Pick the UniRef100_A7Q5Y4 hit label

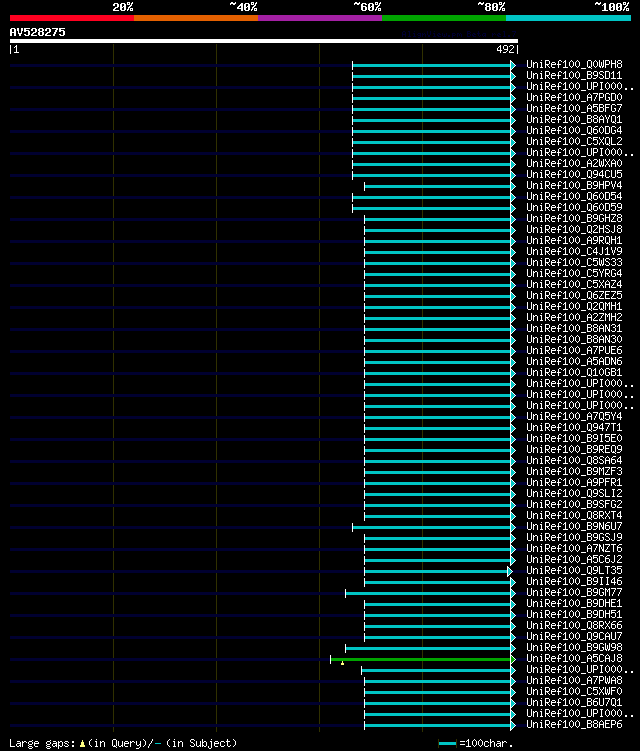[574, 417]
